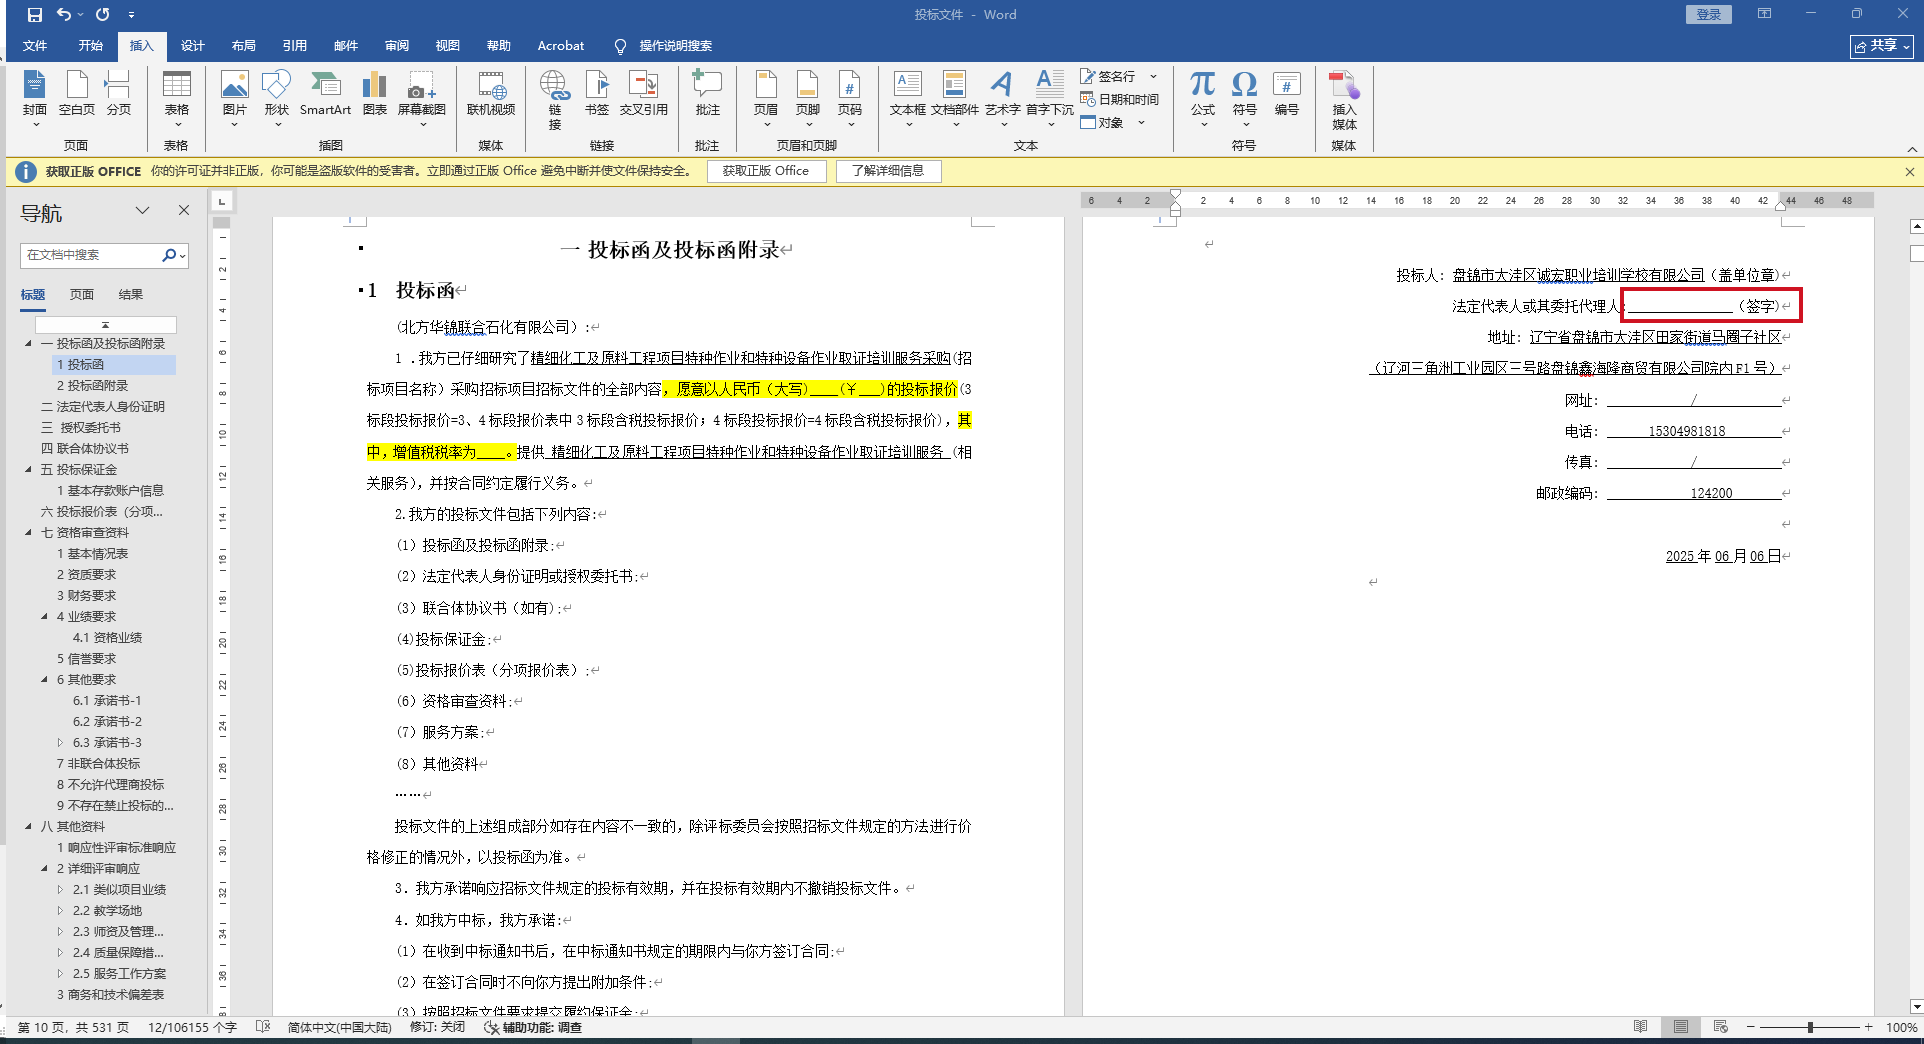Open the Customize Quick Access Toolbar dropdown
Screen dimensions: 1924x1044
pyautogui.click(x=132, y=15)
